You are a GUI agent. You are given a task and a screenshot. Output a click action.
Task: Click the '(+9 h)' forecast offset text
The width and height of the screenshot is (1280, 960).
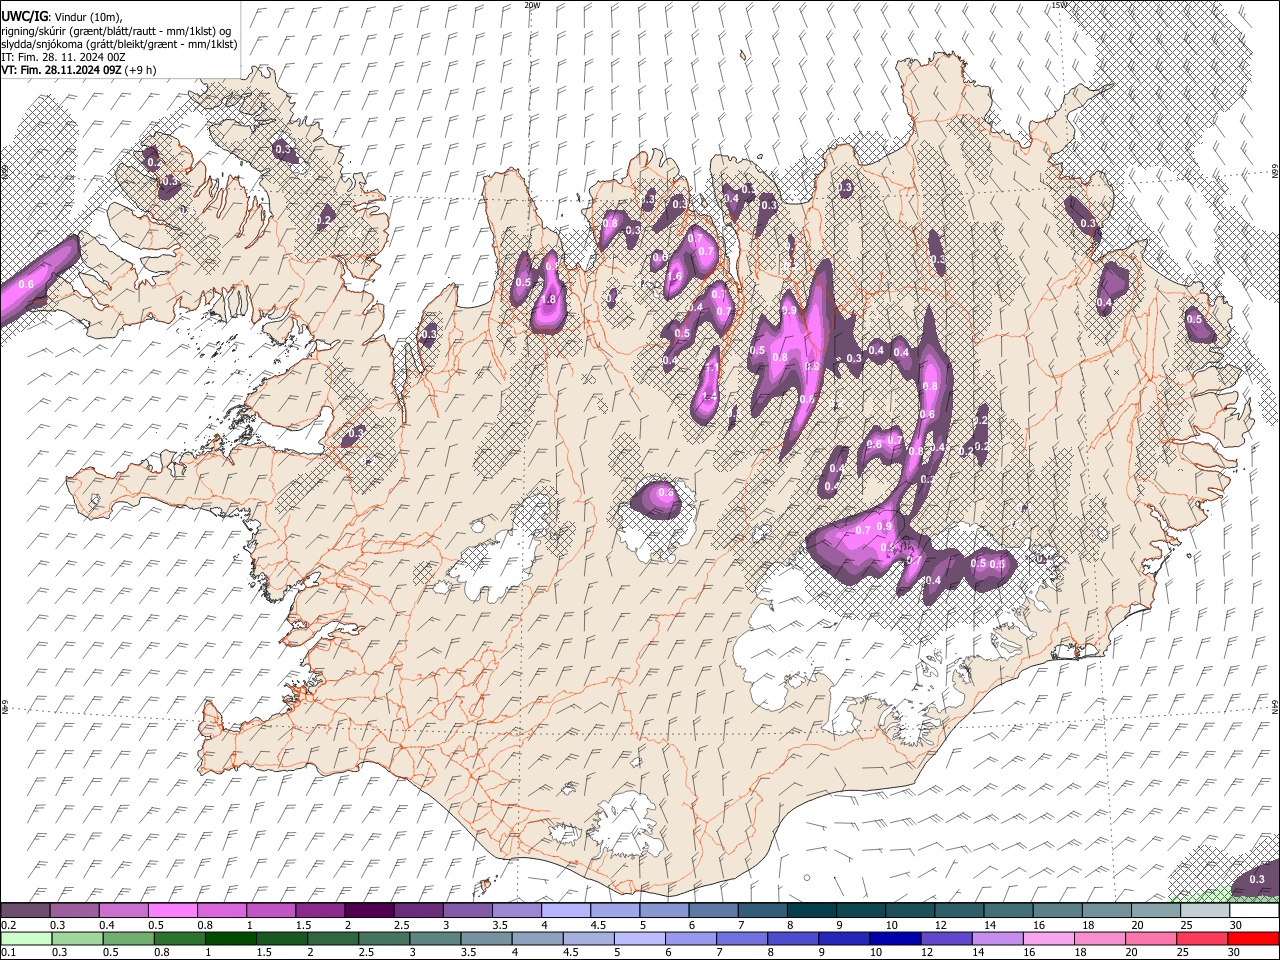coord(141,70)
